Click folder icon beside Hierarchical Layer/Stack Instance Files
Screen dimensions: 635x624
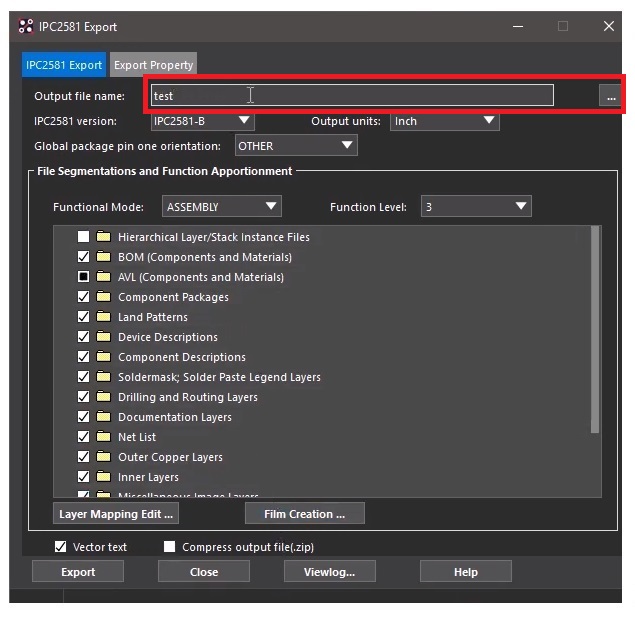(103, 236)
